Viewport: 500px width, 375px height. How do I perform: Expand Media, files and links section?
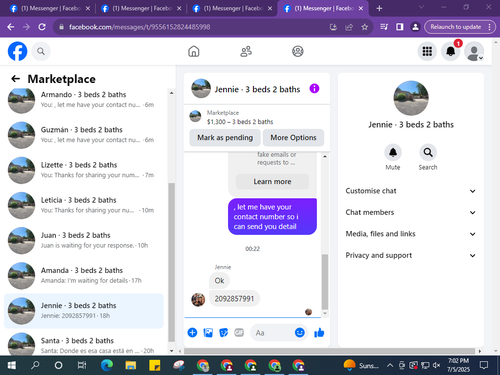tap(411, 234)
